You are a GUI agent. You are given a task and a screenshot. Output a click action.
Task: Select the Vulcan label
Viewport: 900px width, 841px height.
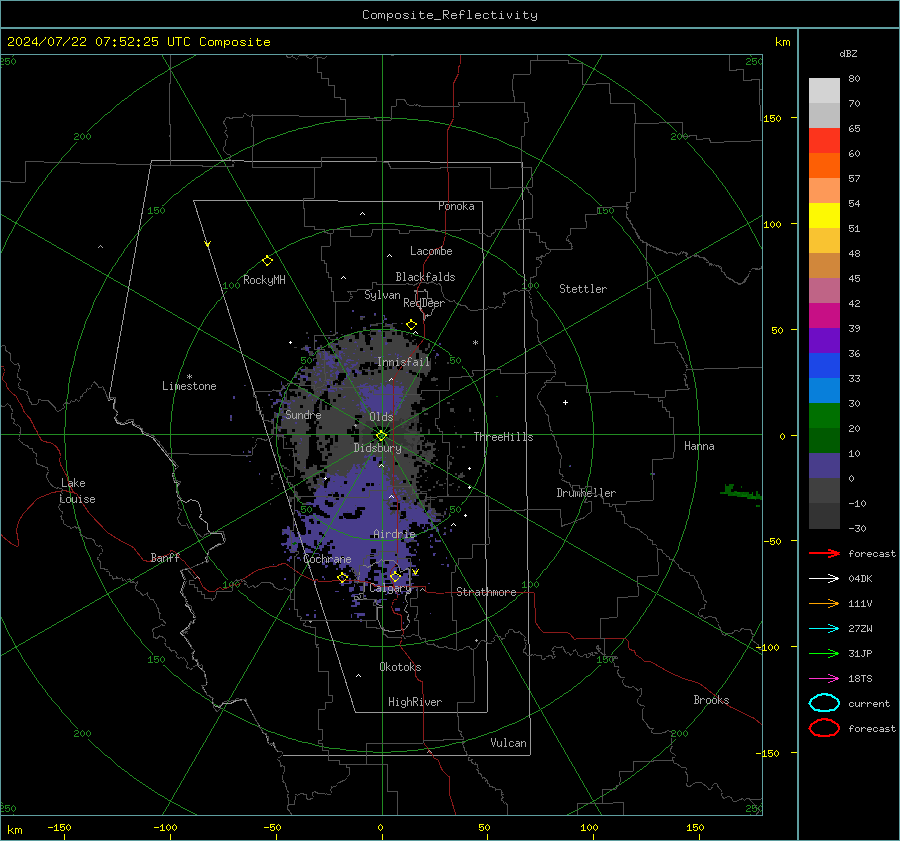pos(508,743)
